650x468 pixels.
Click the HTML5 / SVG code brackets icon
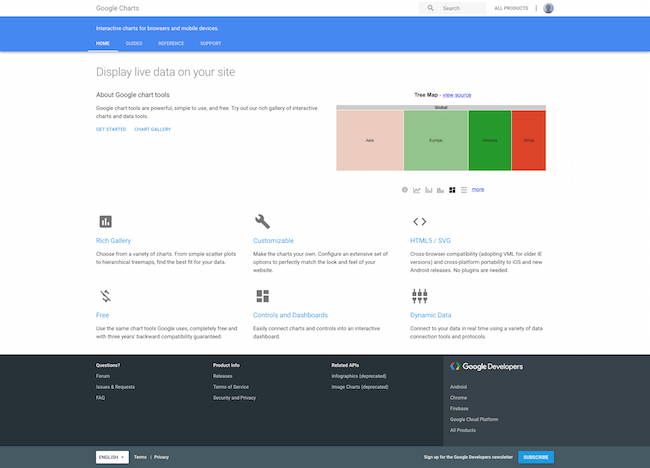[420, 221]
